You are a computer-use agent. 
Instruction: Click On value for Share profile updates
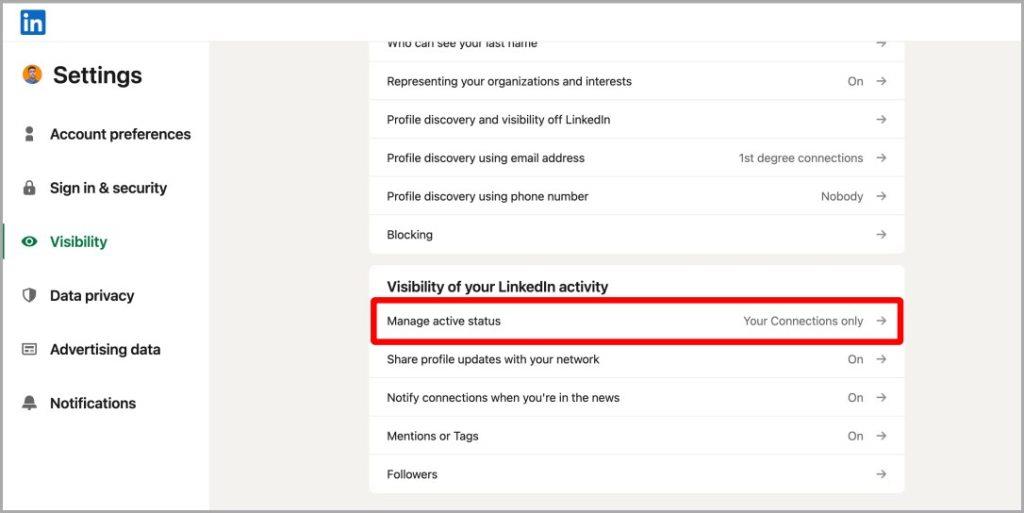[856, 359]
